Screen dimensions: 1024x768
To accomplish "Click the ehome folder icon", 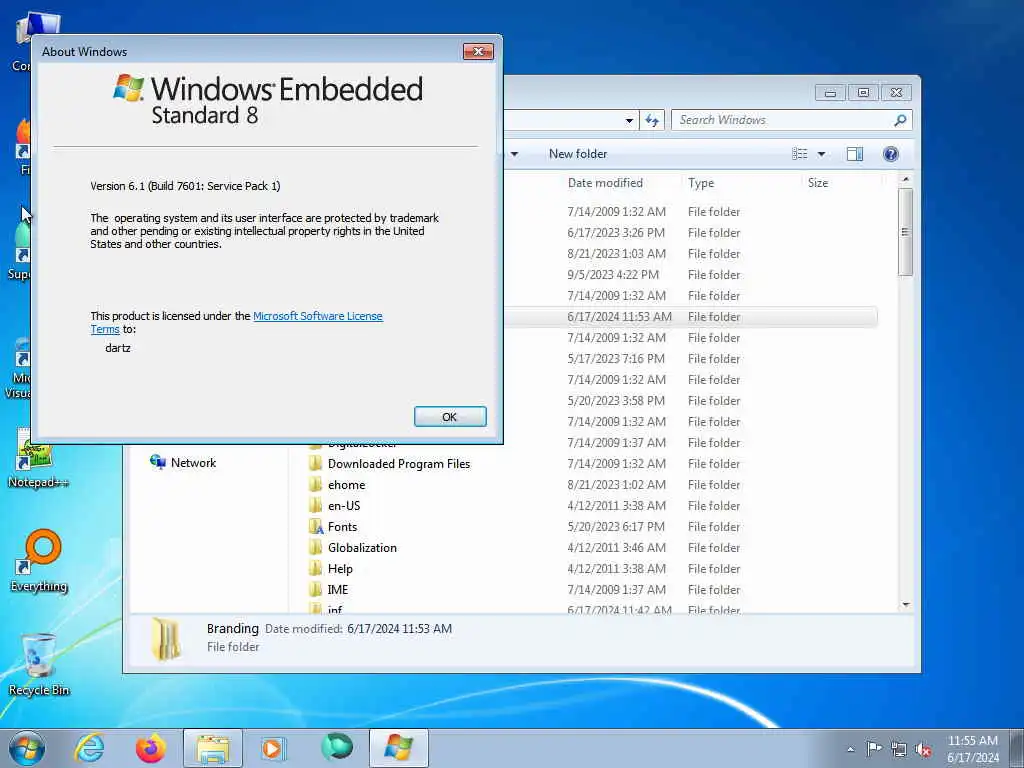I will [315, 485].
